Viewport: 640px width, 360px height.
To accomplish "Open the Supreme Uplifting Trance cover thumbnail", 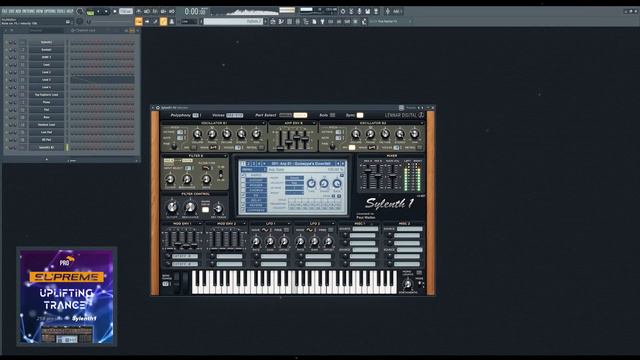I will pos(67,297).
